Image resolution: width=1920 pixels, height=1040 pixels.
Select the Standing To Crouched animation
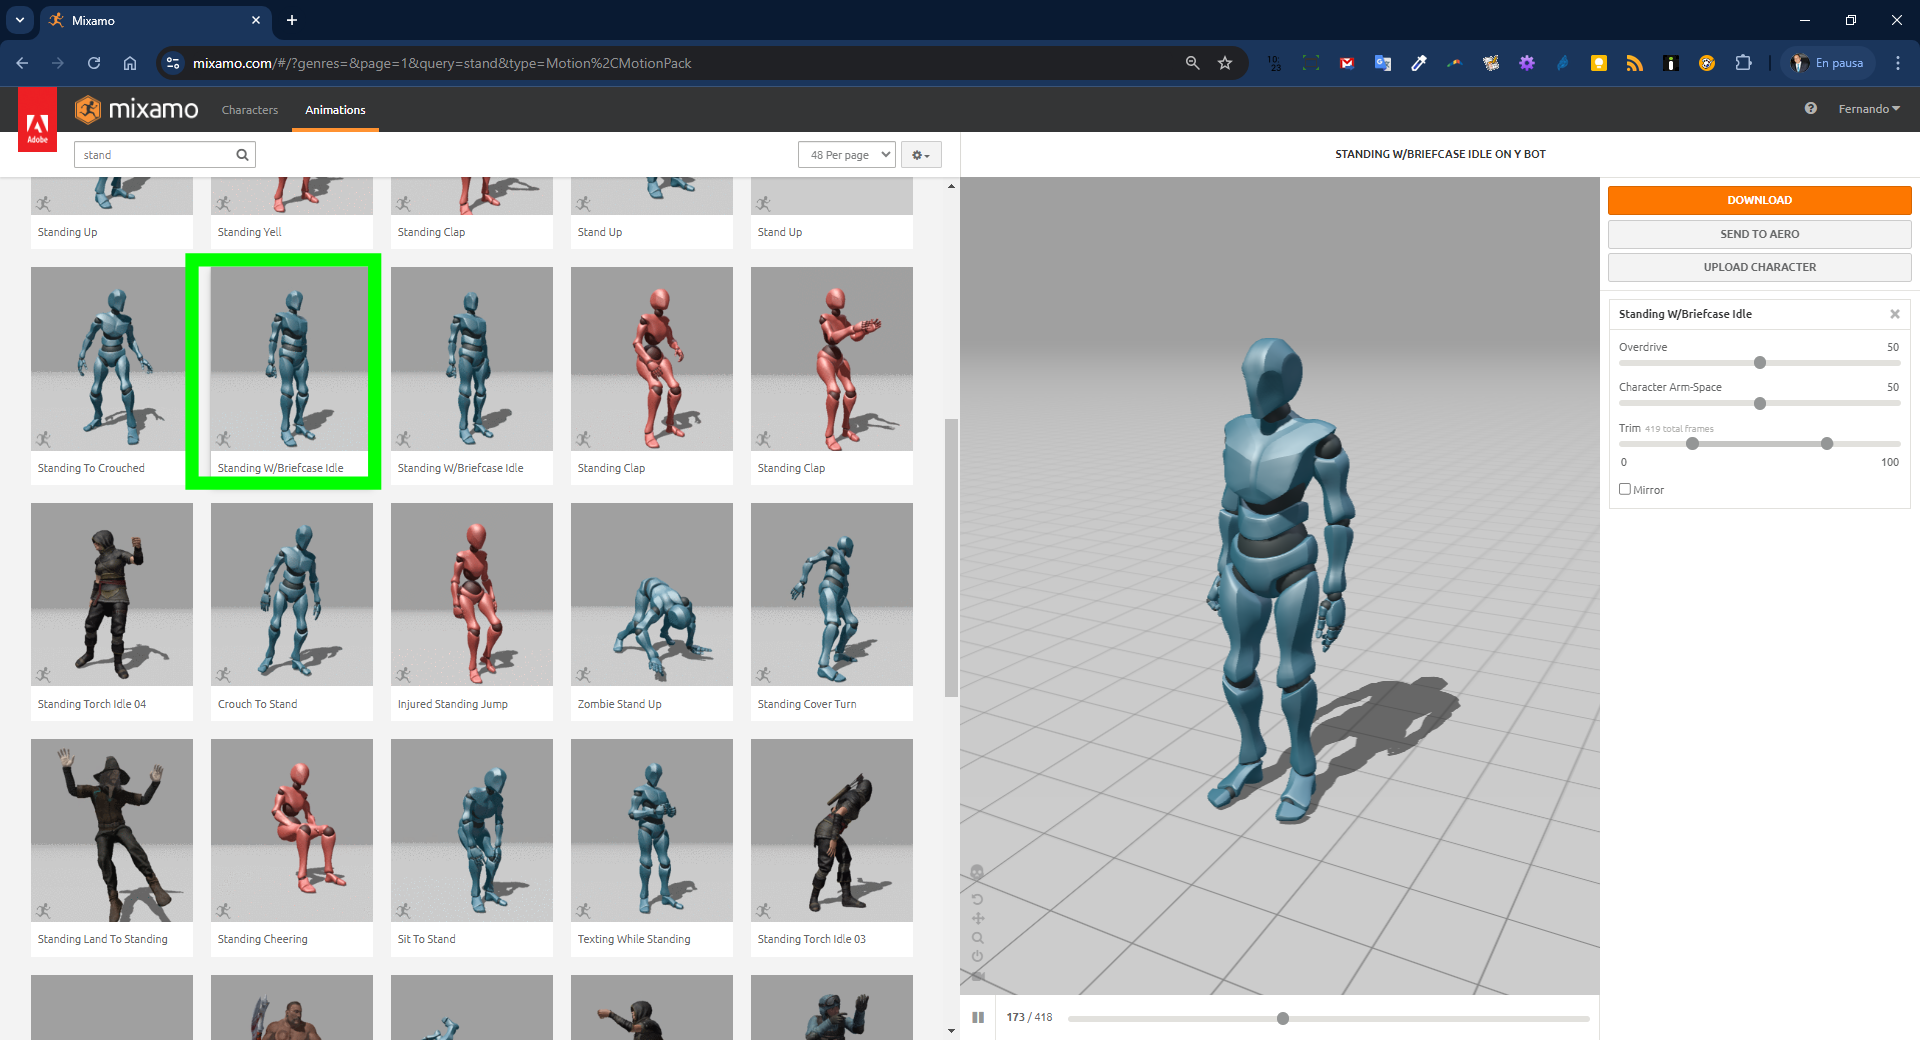click(x=112, y=375)
